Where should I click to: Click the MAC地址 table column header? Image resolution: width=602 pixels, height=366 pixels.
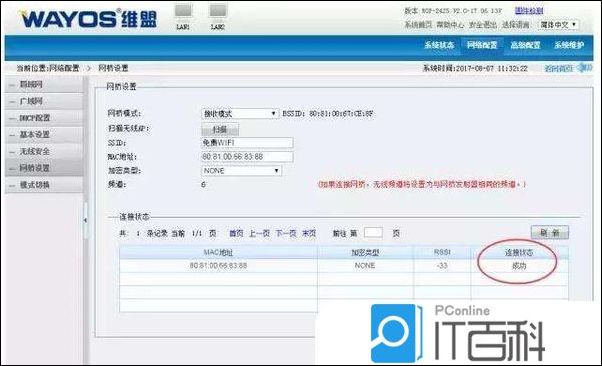[x=218, y=252]
